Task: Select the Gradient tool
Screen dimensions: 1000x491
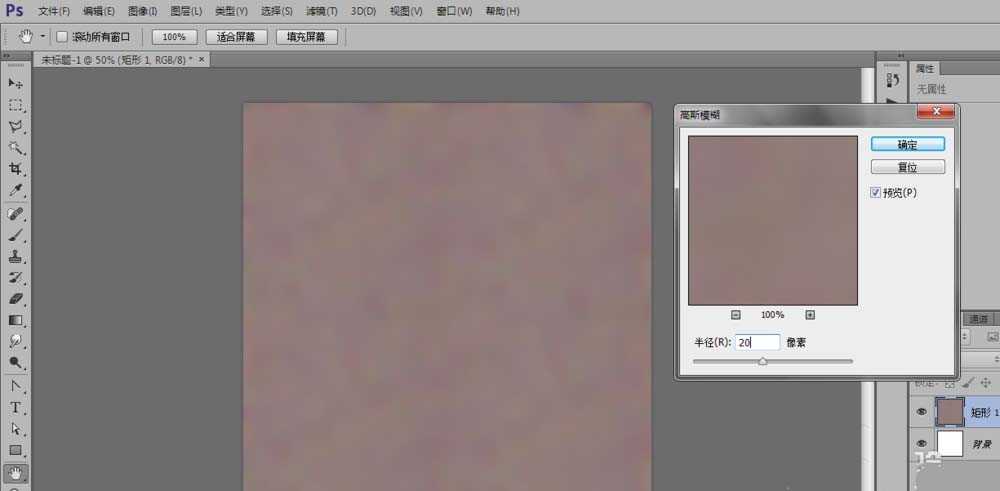Action: pyautogui.click(x=16, y=320)
